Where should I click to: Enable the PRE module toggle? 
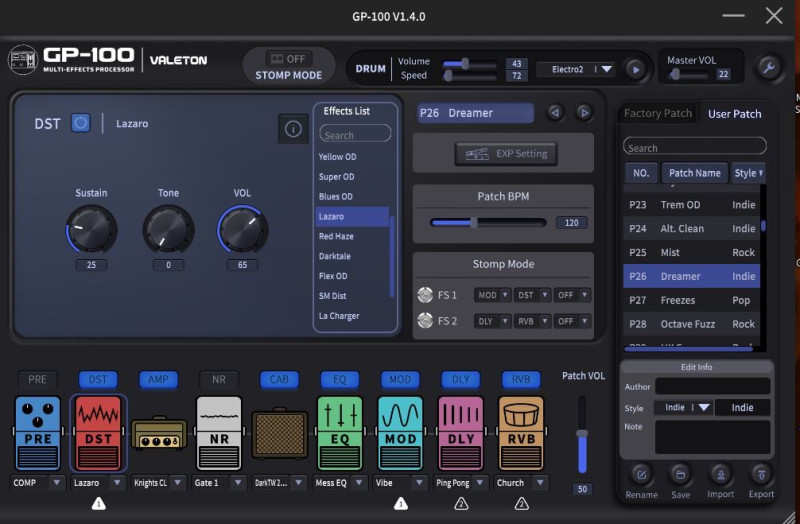pos(37,380)
